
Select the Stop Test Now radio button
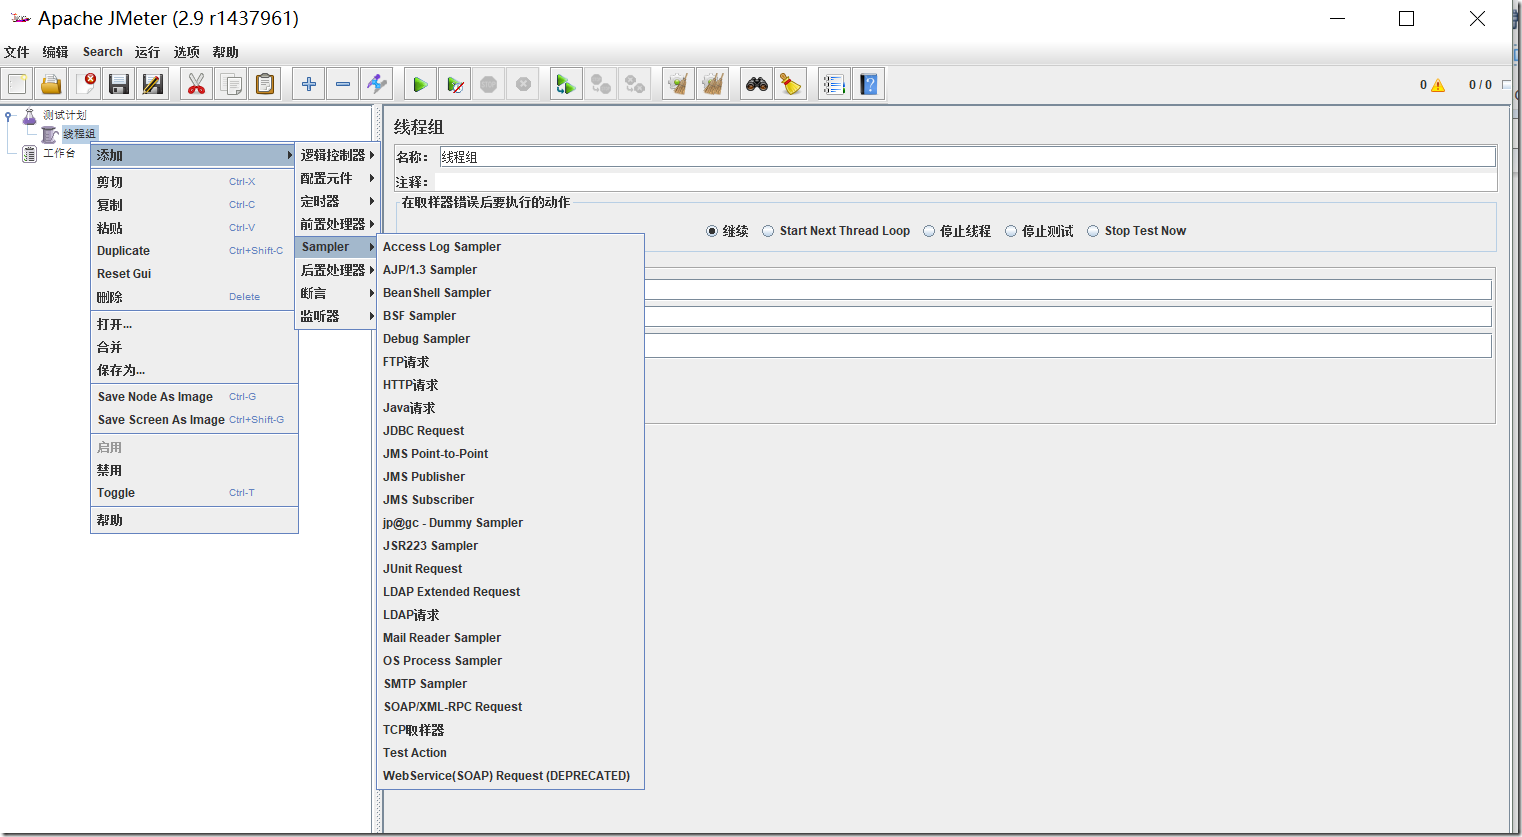1093,231
